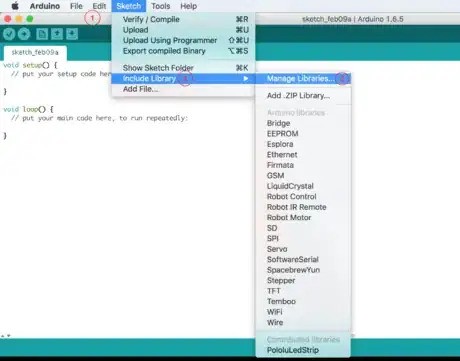
Task: Click the 'void setup() {' code line
Action: (x=30, y=65)
